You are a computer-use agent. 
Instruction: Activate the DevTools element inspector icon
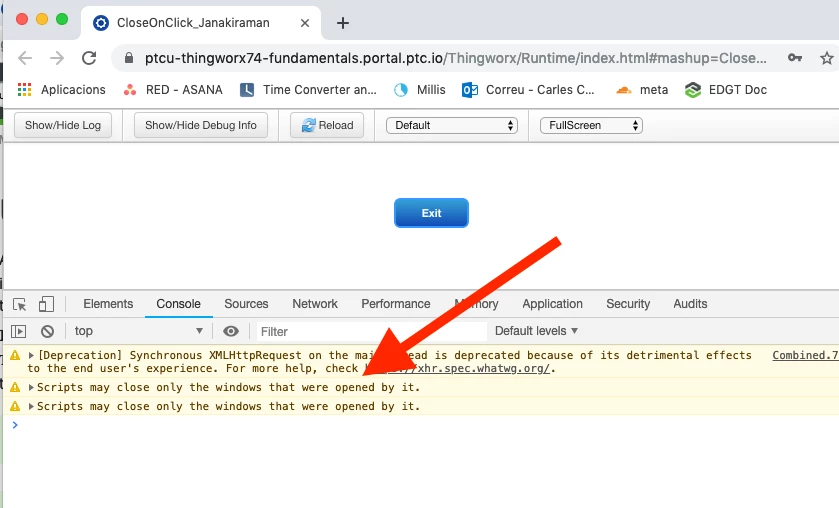tap(20, 304)
